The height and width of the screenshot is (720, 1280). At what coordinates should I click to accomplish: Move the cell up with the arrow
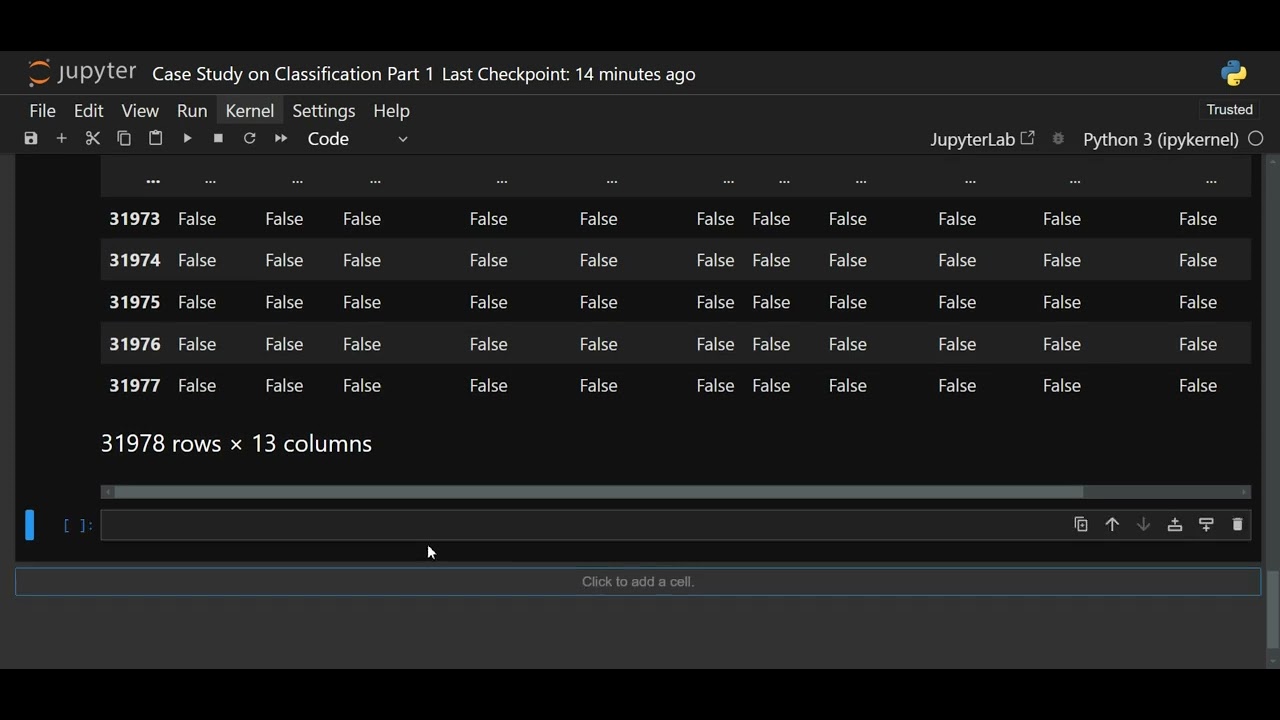tap(1112, 525)
